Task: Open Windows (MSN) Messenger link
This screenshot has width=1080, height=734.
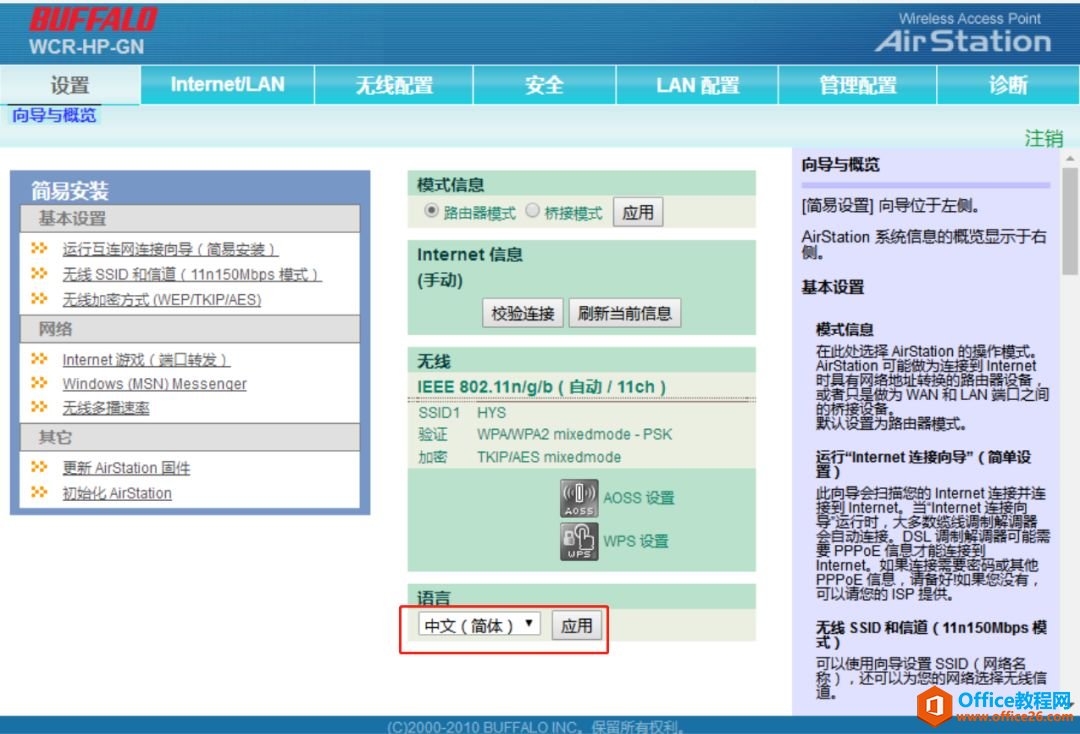Action: pos(154,384)
